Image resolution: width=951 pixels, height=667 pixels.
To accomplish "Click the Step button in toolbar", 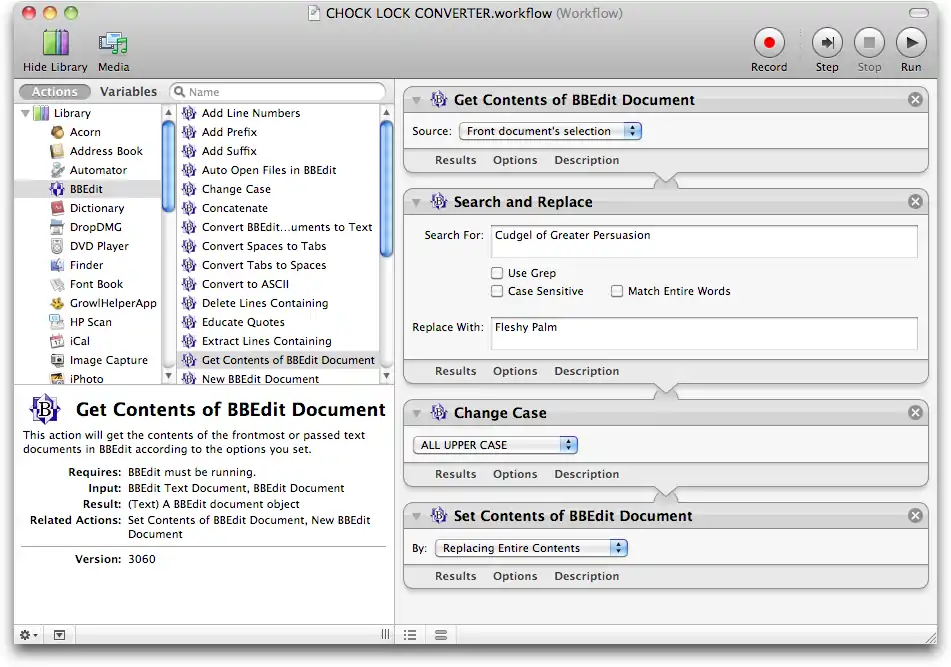I will pos(827,44).
